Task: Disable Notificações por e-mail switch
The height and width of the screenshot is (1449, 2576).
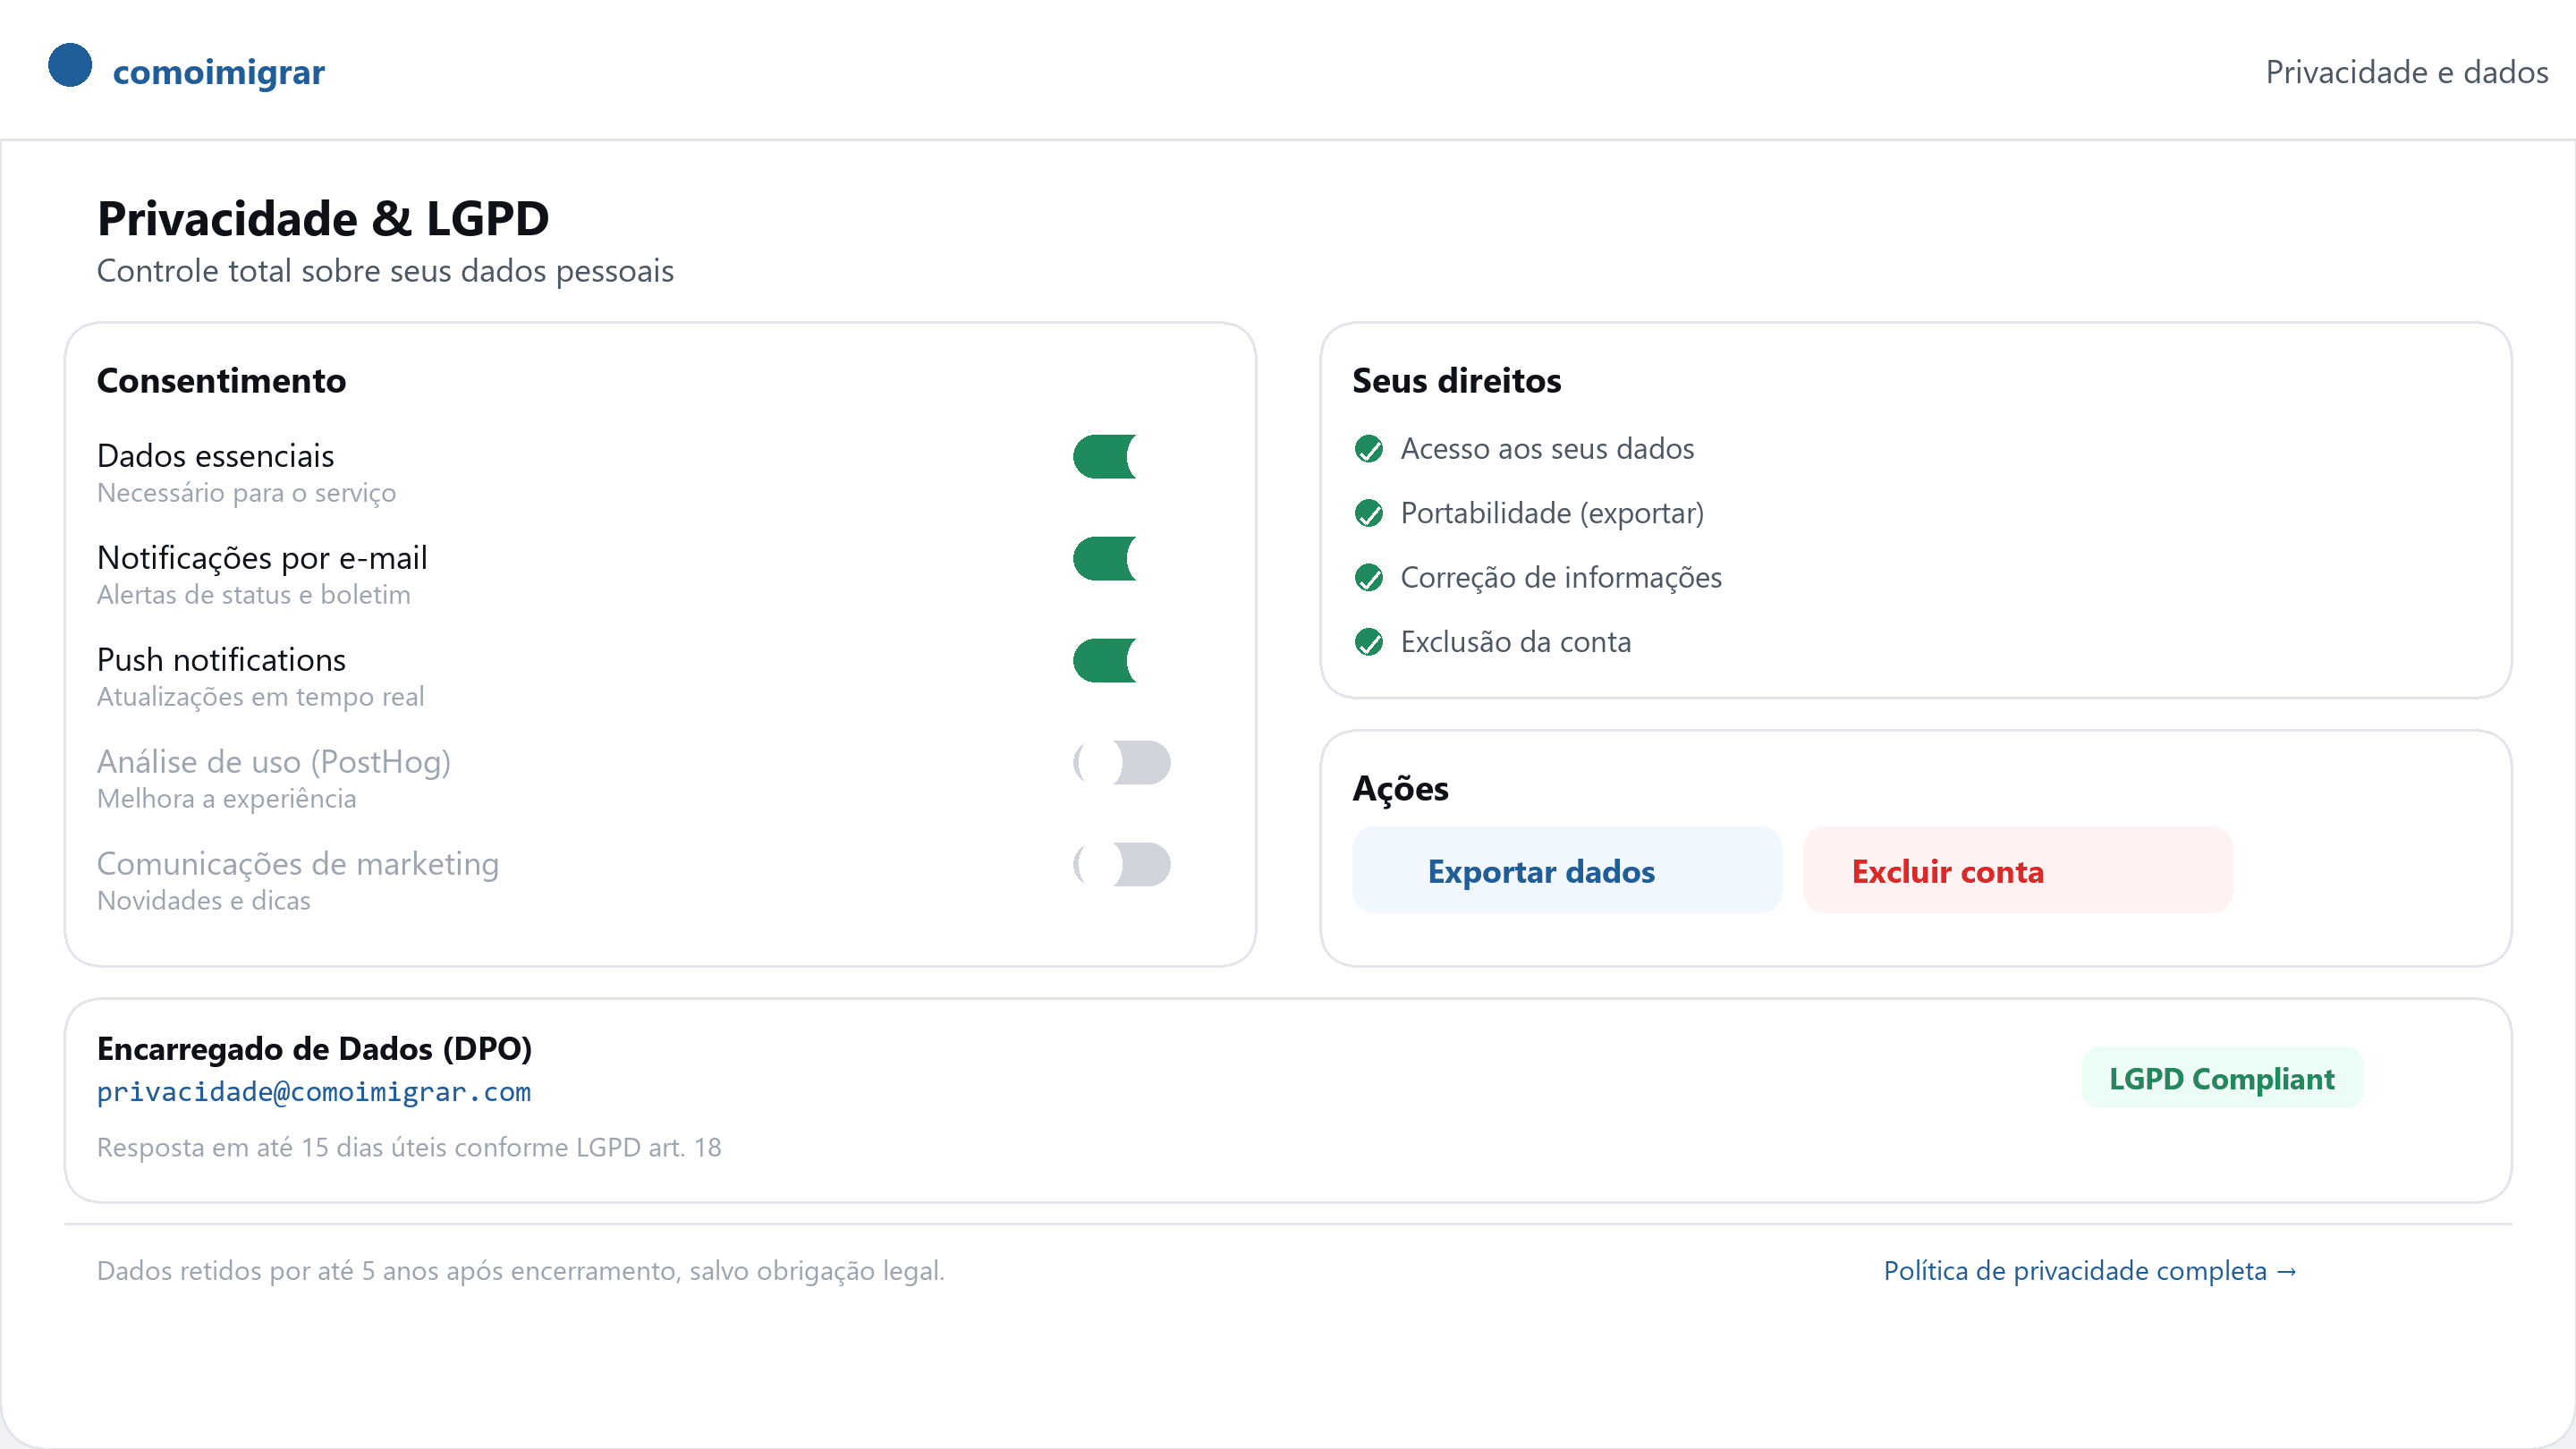Action: pyautogui.click(x=1121, y=559)
